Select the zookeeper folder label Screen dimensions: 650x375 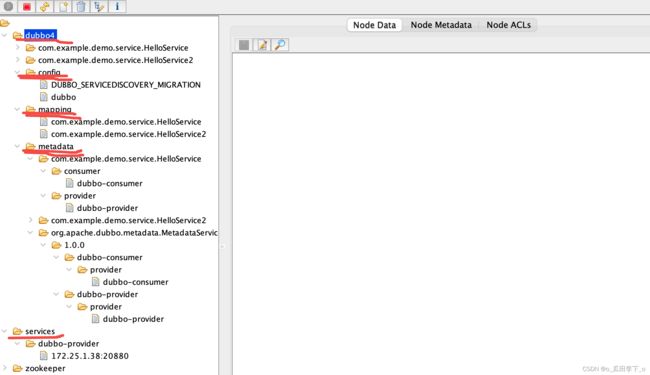[45, 368]
